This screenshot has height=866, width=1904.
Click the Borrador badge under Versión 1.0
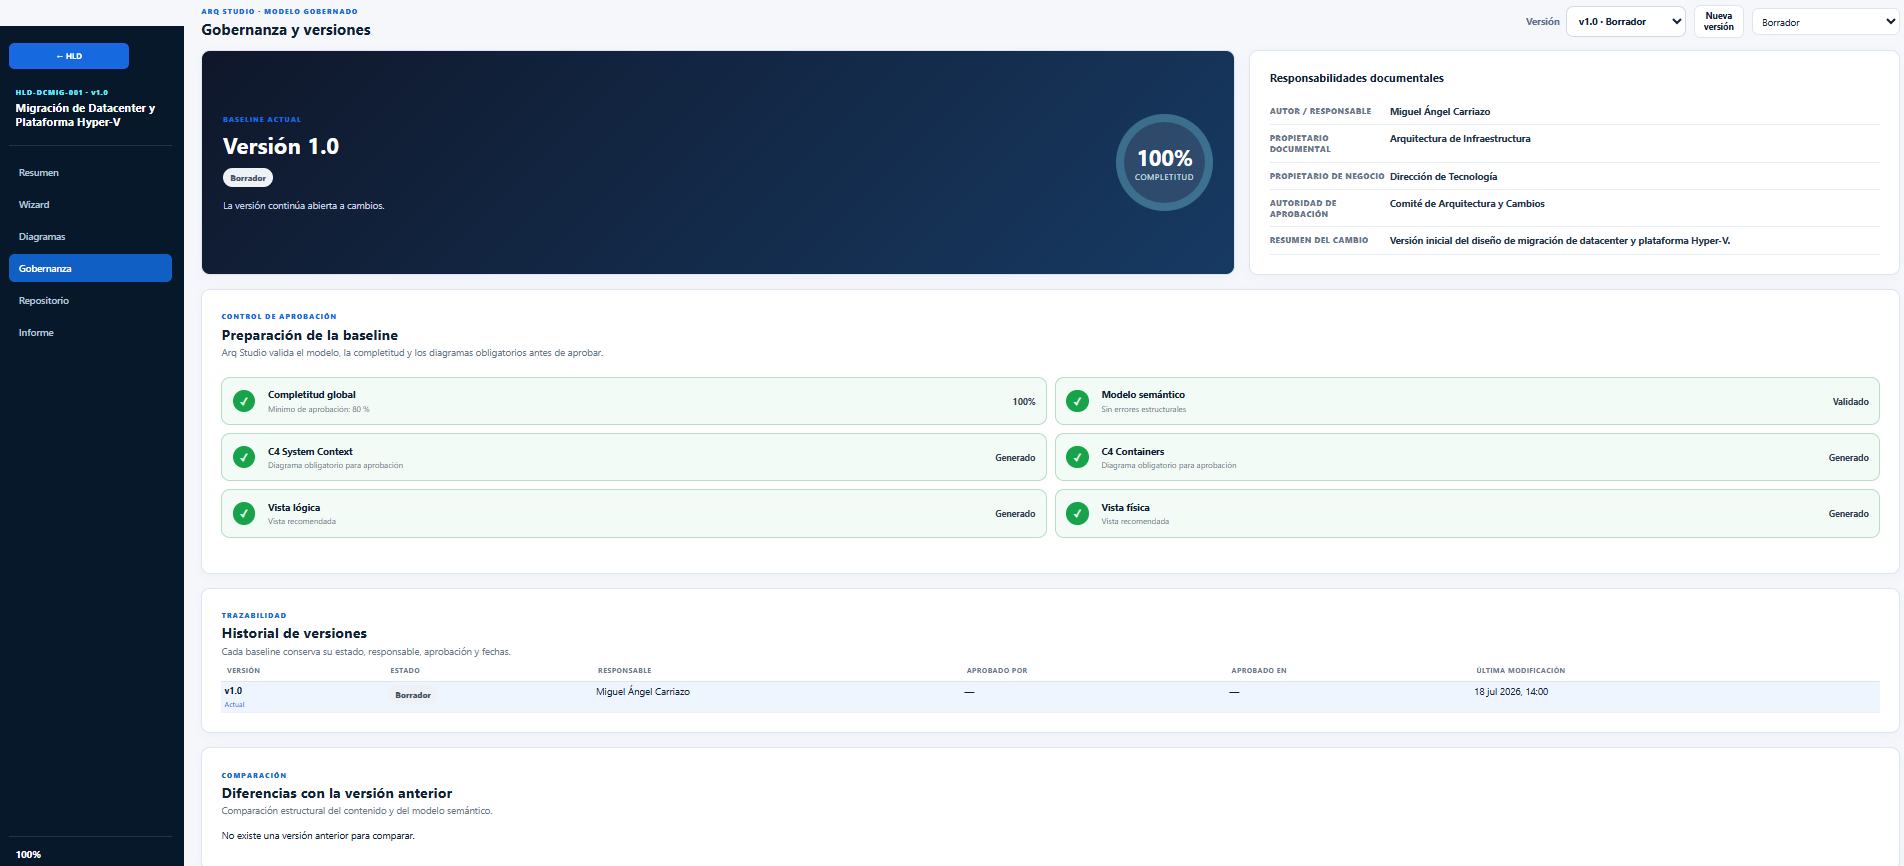[x=248, y=178]
